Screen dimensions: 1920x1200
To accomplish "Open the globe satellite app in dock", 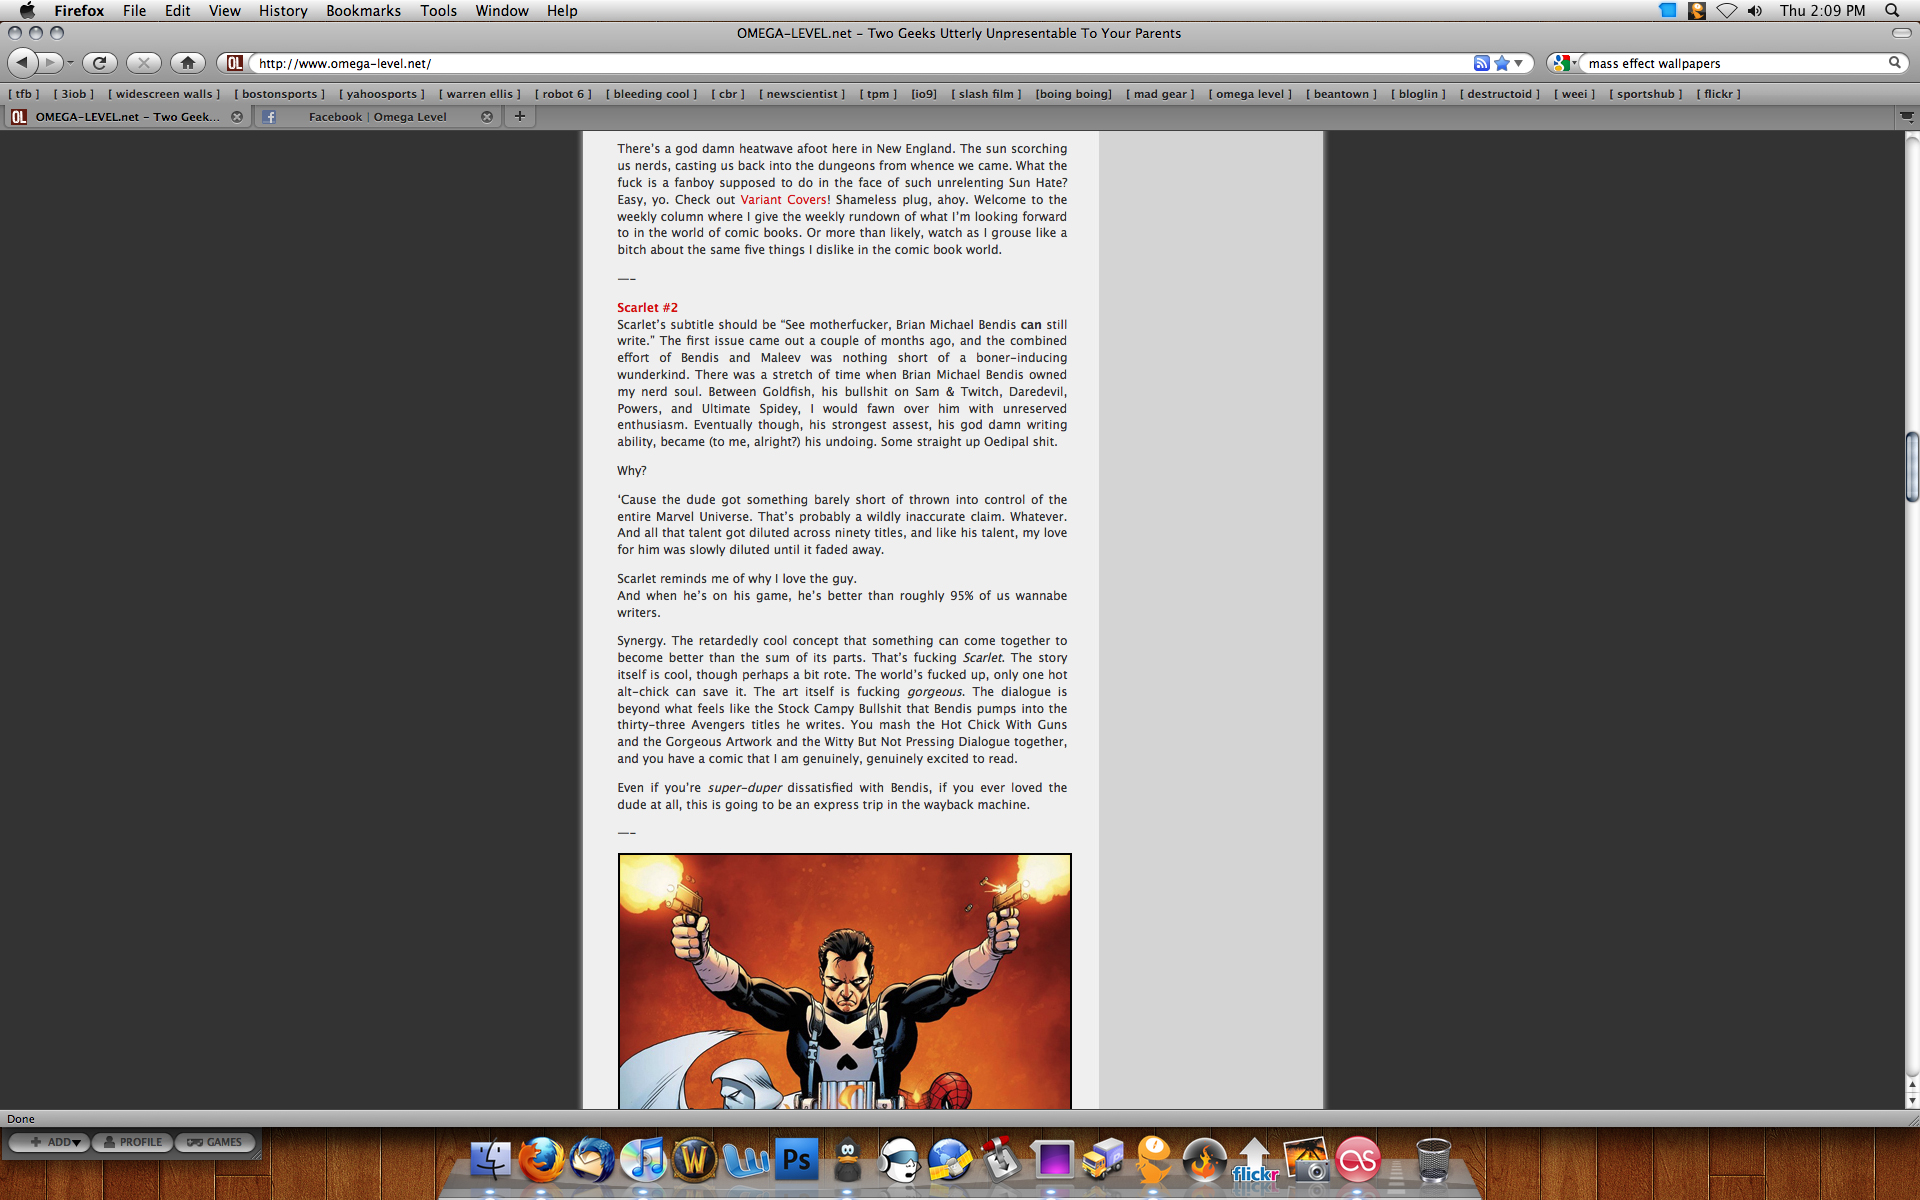I will (950, 1160).
